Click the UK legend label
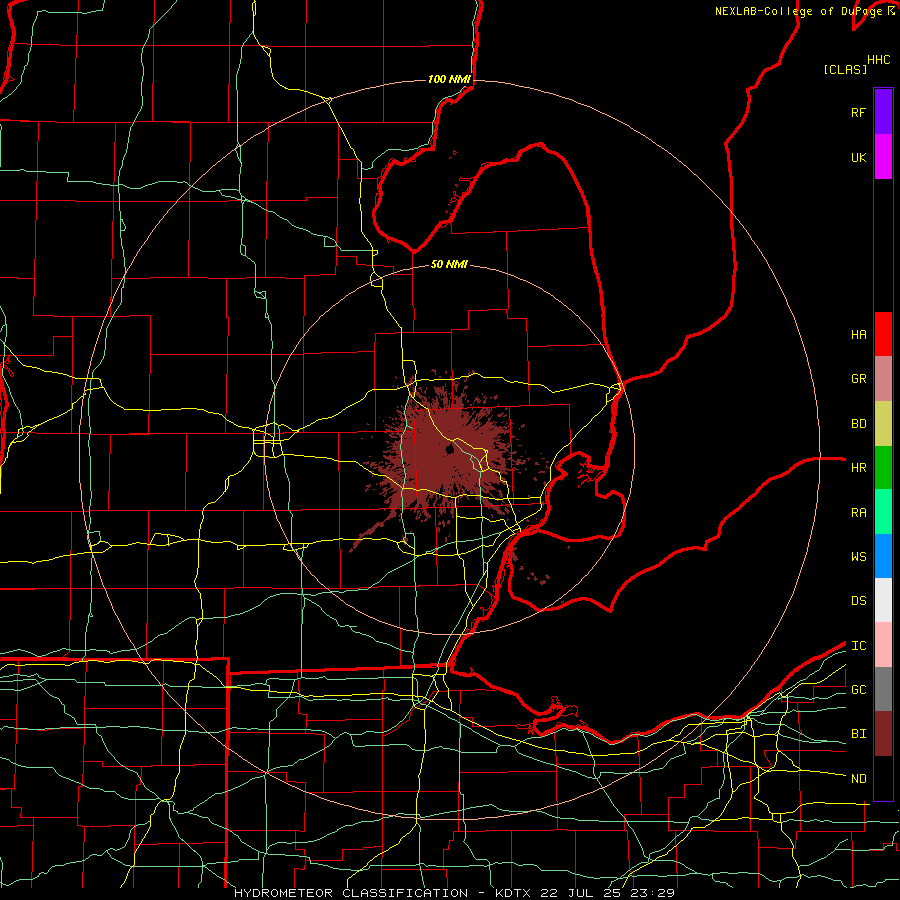This screenshot has width=900, height=900. pyautogui.click(x=858, y=157)
